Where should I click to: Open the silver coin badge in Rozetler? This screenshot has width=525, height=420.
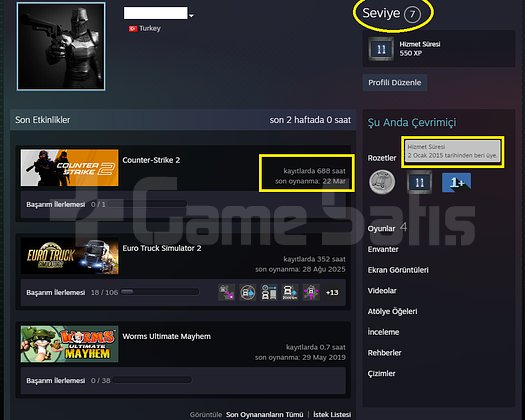382,182
